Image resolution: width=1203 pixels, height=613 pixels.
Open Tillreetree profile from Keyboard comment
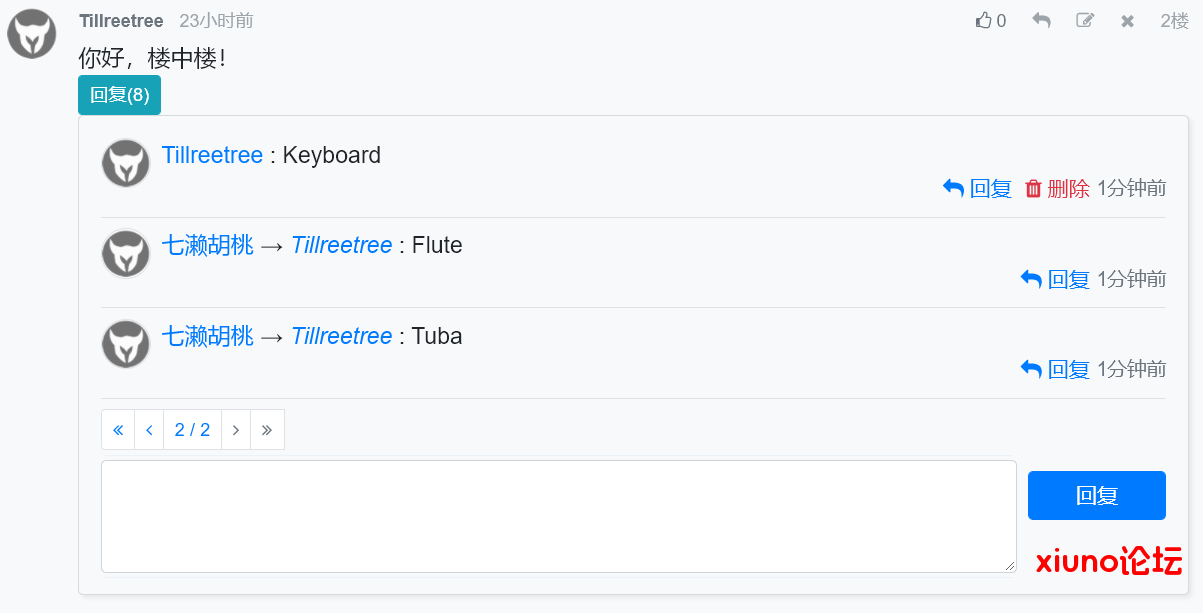coord(212,155)
